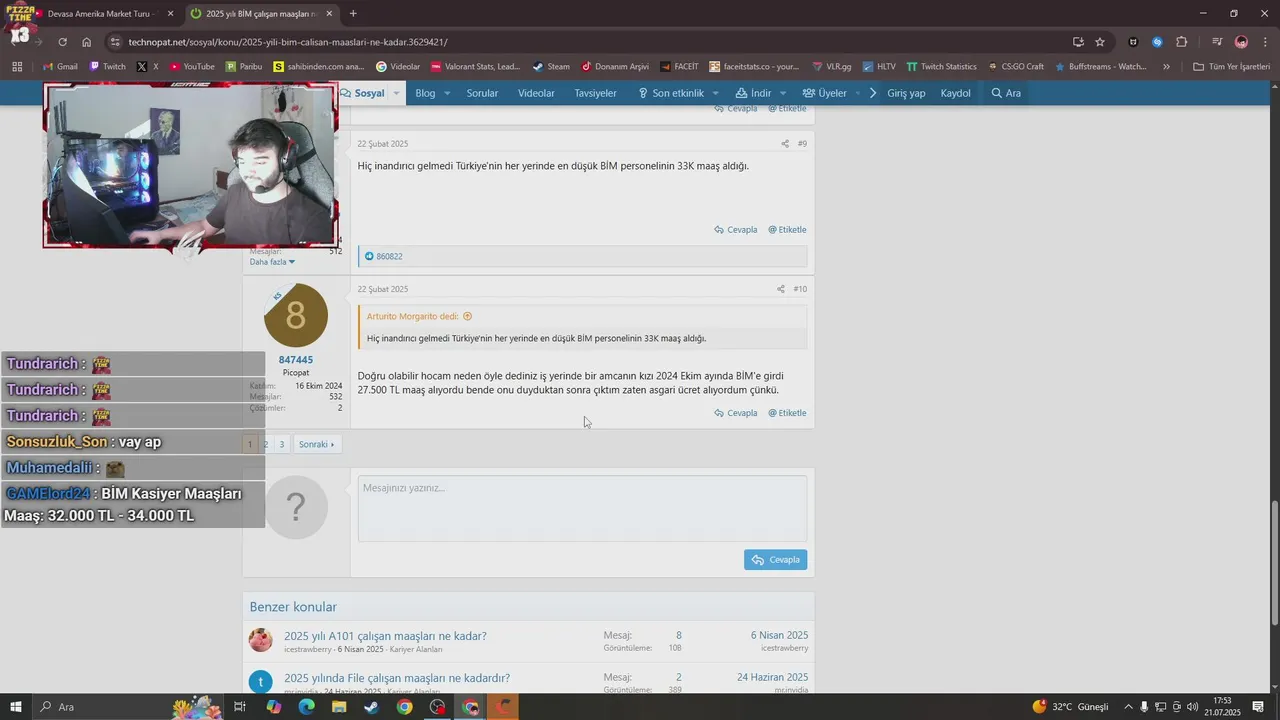Open user 847445's avatar
The height and width of the screenshot is (720, 1280).
point(296,316)
